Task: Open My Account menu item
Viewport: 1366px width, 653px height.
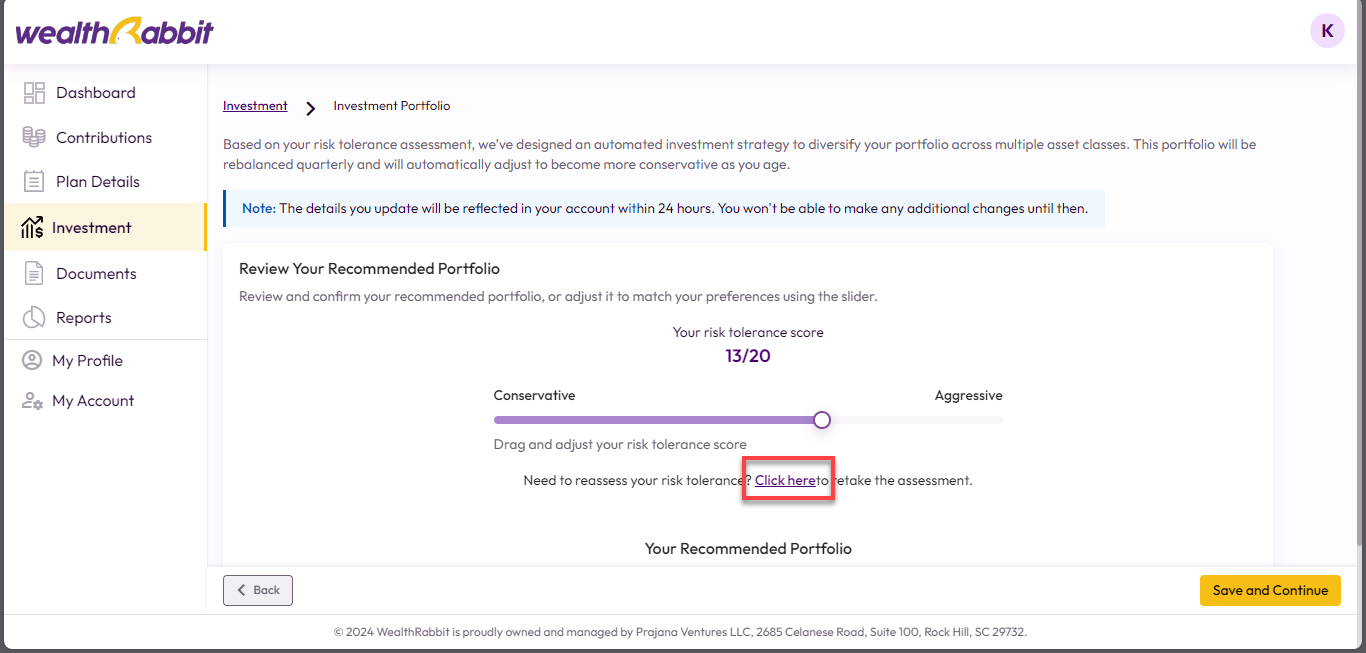Action: 92,401
